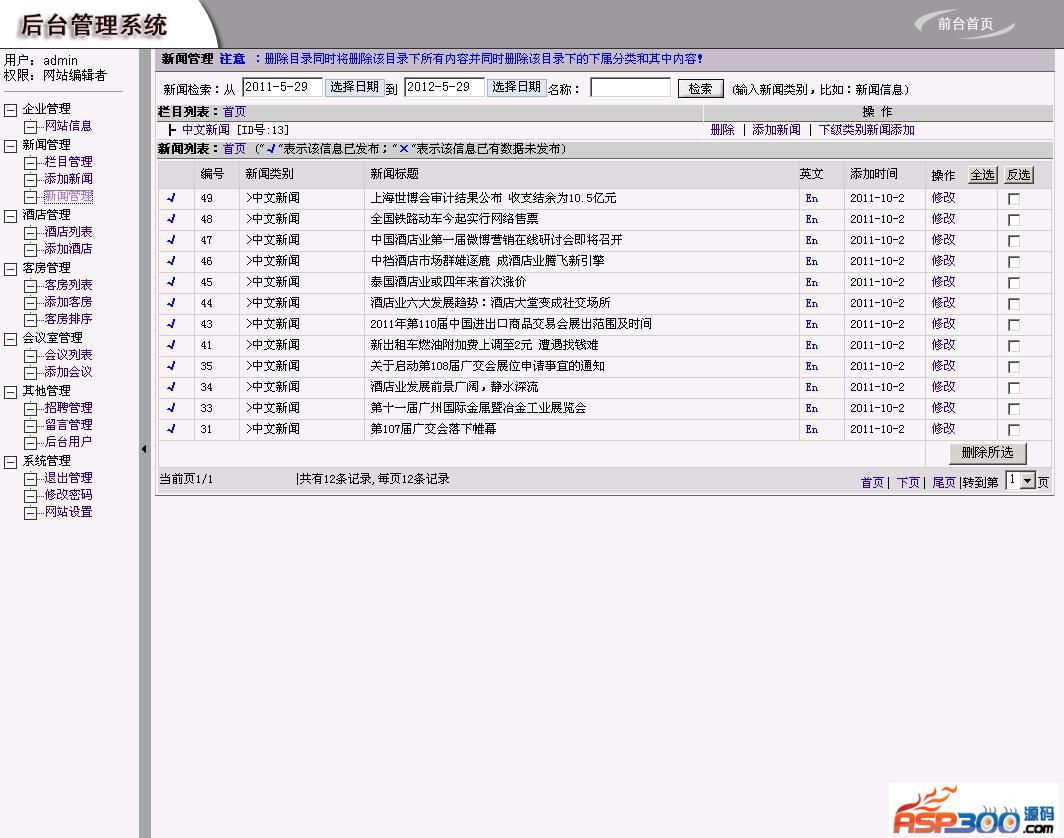Click the published checkmark icon for item 35
This screenshot has height=838, width=1064.
171,366
